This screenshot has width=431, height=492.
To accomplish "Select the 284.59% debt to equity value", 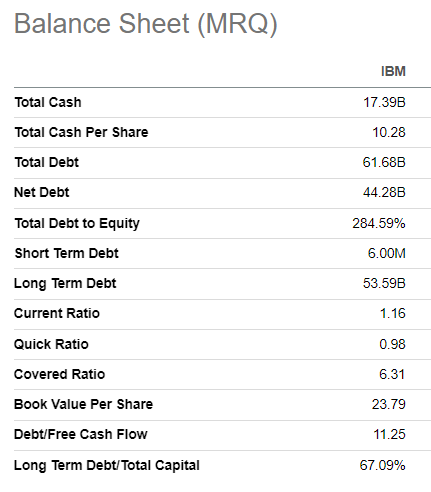I will pyautogui.click(x=379, y=223).
